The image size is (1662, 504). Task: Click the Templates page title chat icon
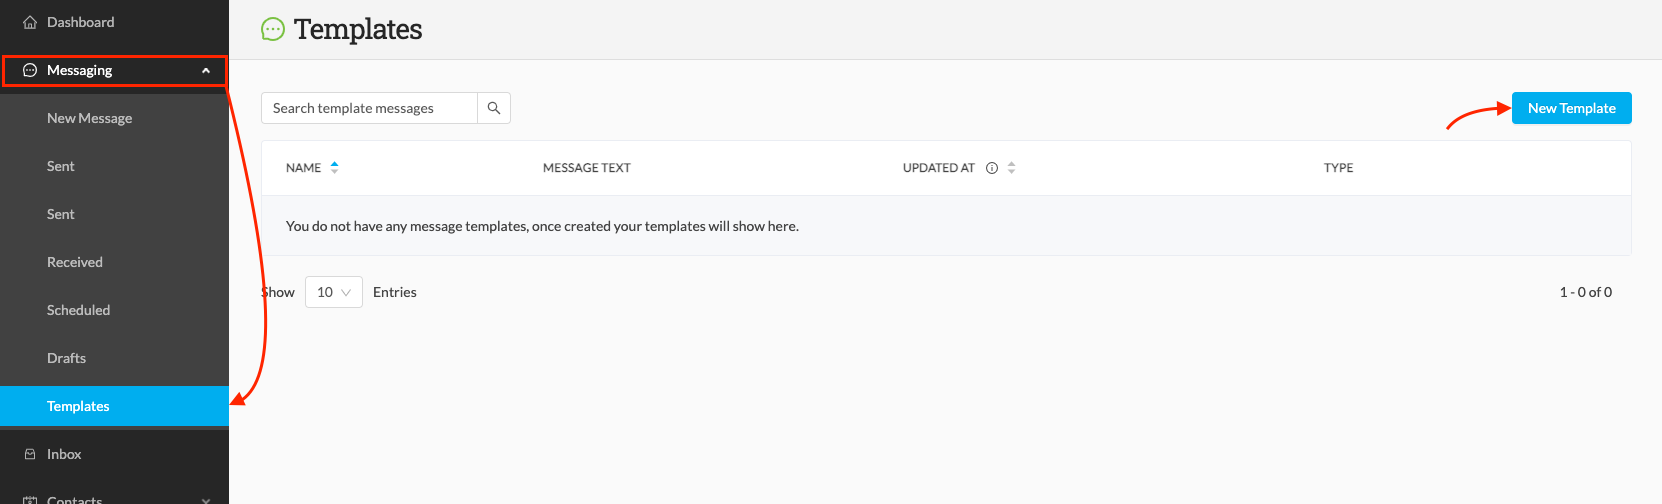[x=273, y=30]
